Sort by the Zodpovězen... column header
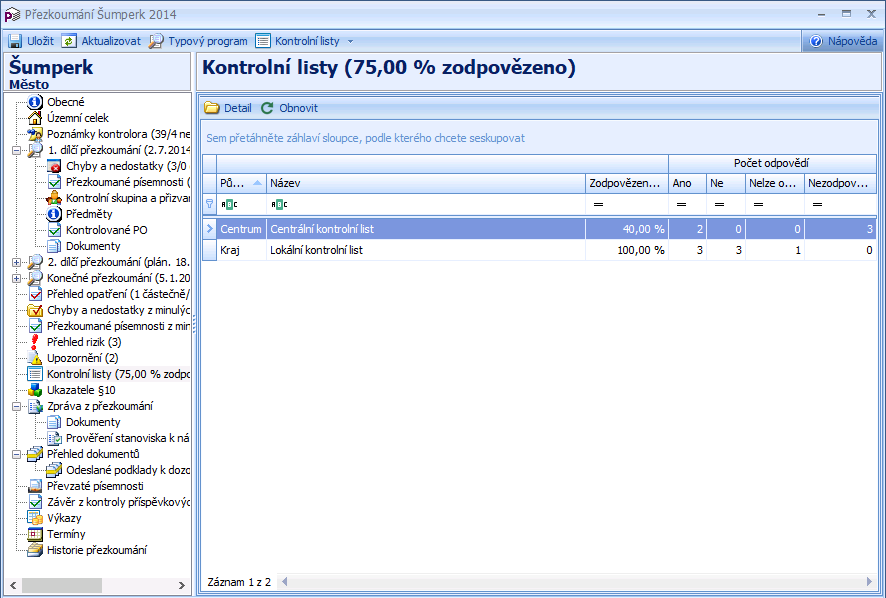 (x=627, y=183)
